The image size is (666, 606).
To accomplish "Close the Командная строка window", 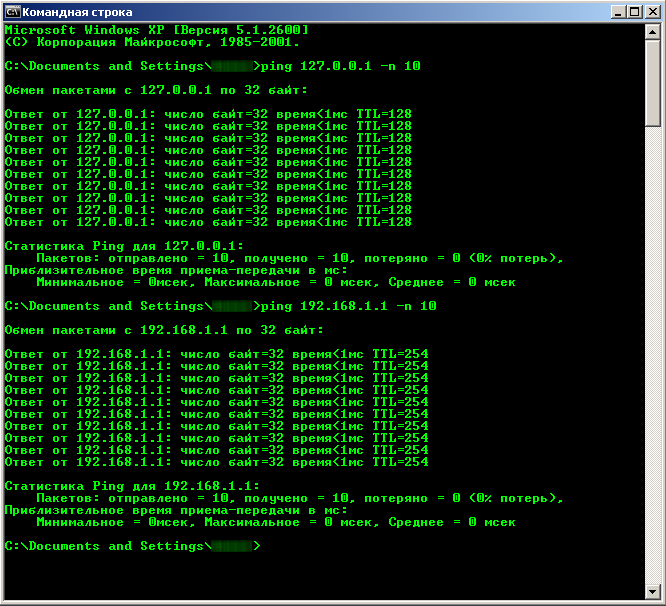I will [x=651, y=12].
